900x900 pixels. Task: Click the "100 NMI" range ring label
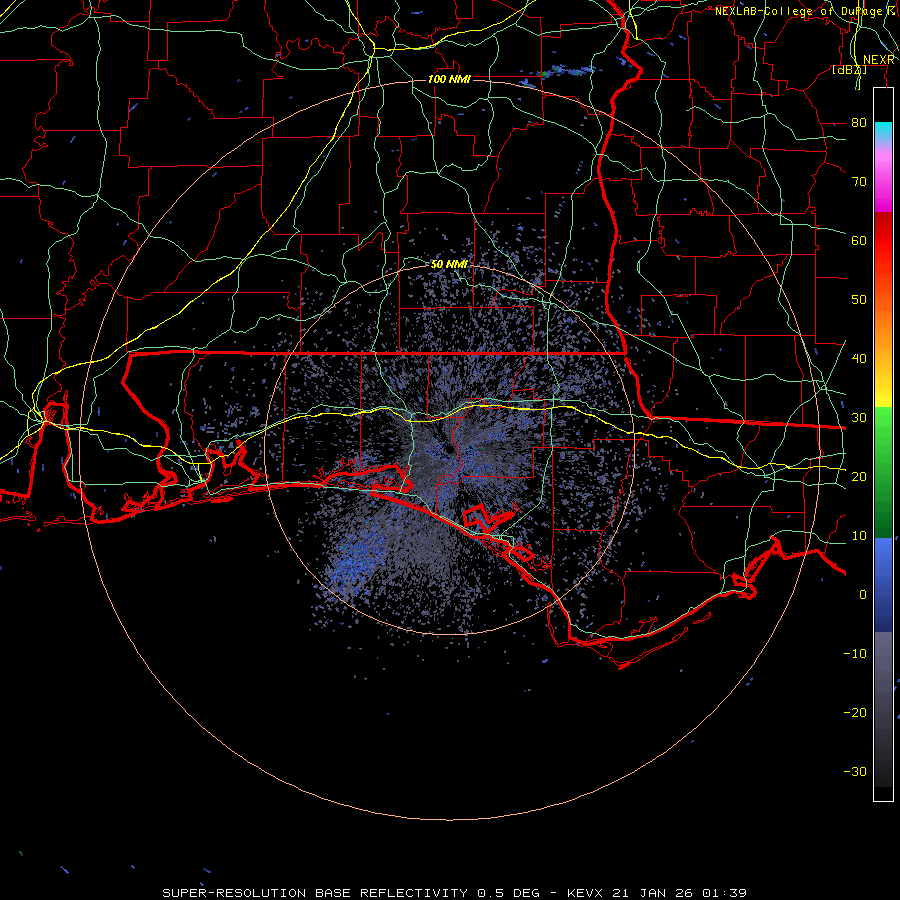coord(449,79)
